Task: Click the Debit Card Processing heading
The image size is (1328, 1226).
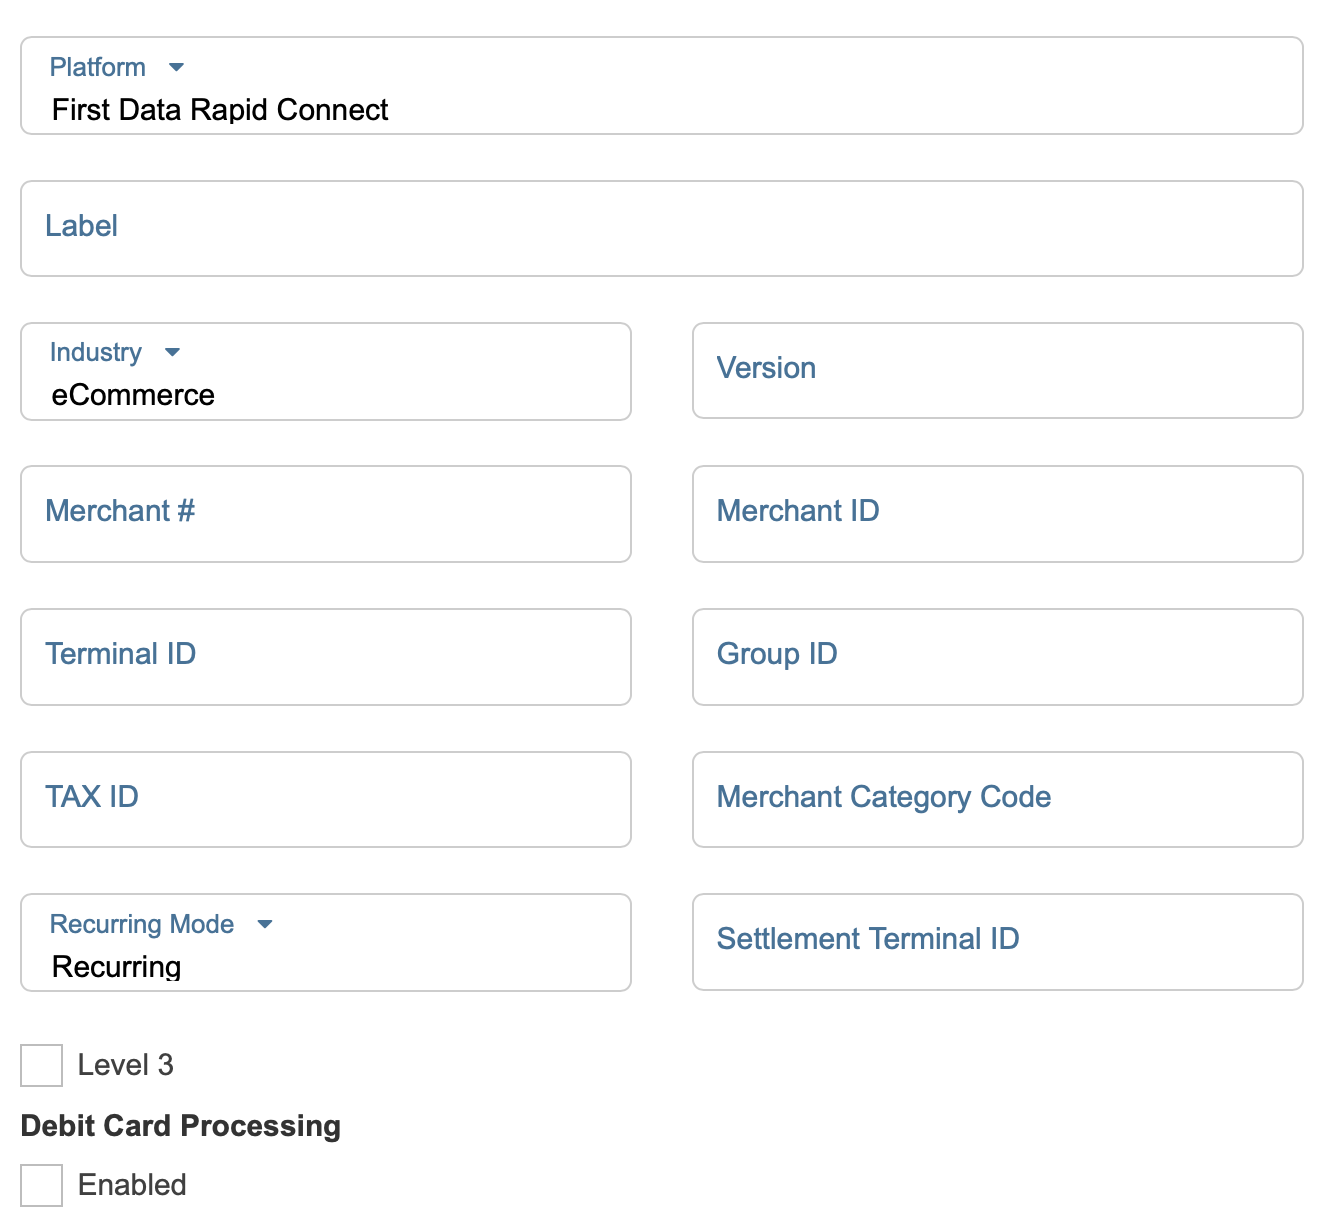Action: click(181, 1126)
